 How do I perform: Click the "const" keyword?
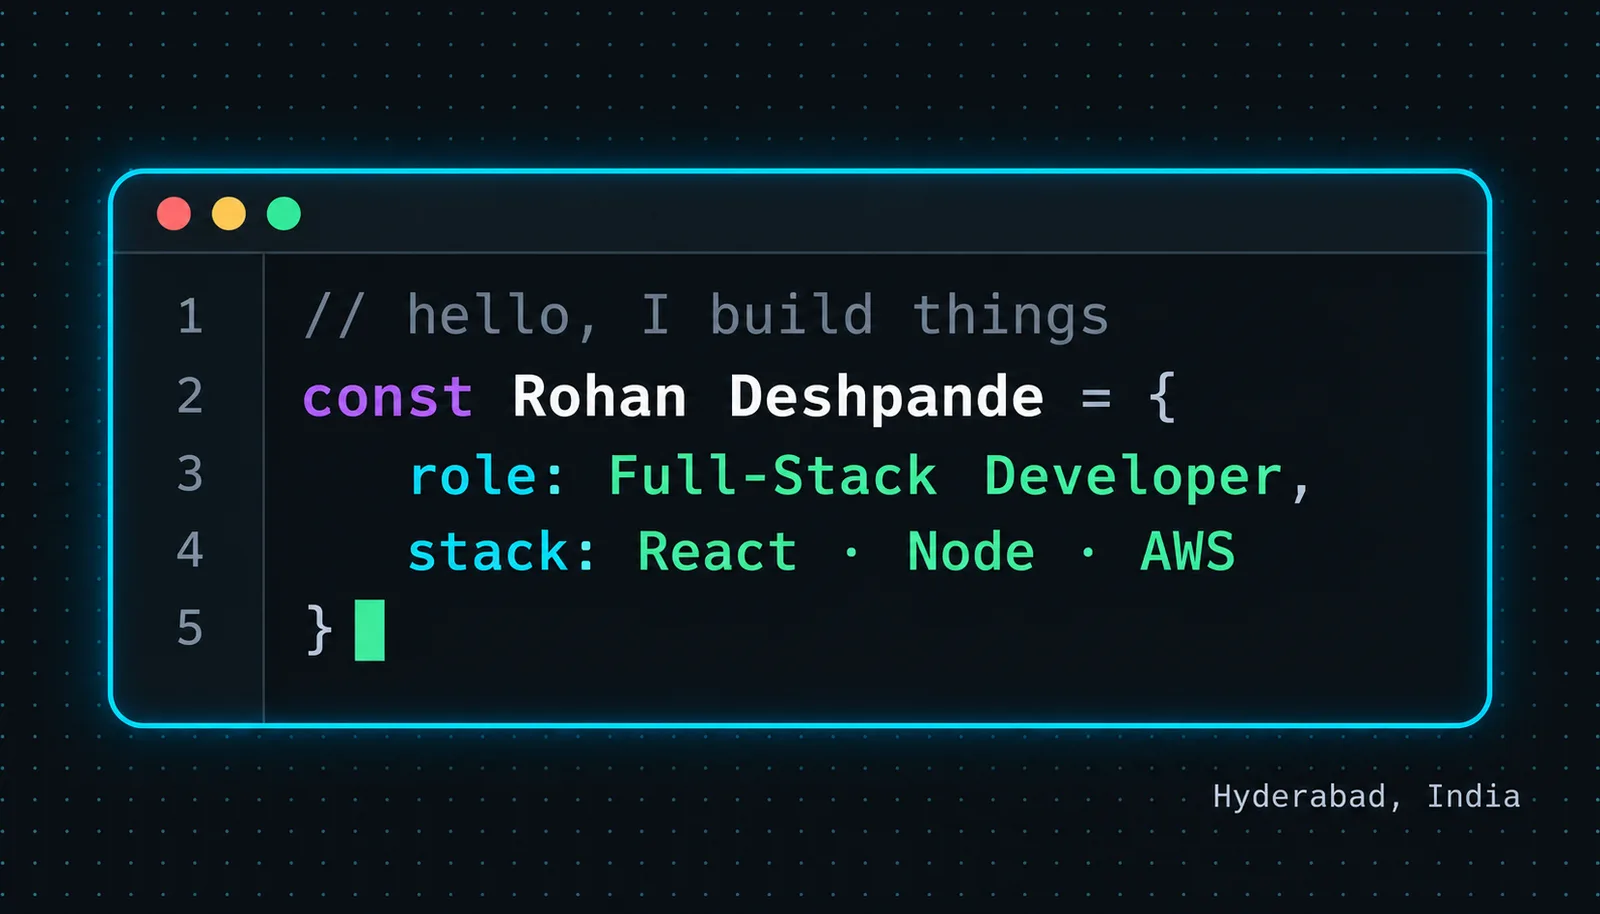(x=388, y=397)
